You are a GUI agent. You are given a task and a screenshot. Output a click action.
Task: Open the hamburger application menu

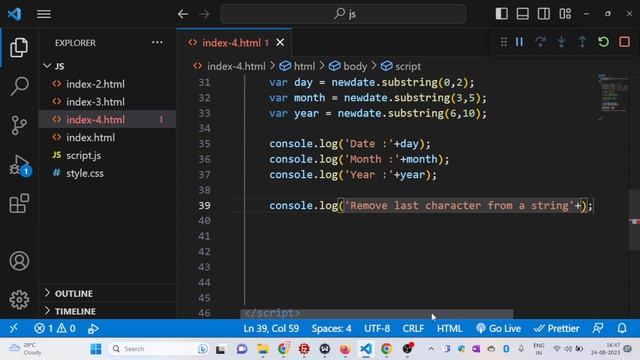tap(44, 14)
